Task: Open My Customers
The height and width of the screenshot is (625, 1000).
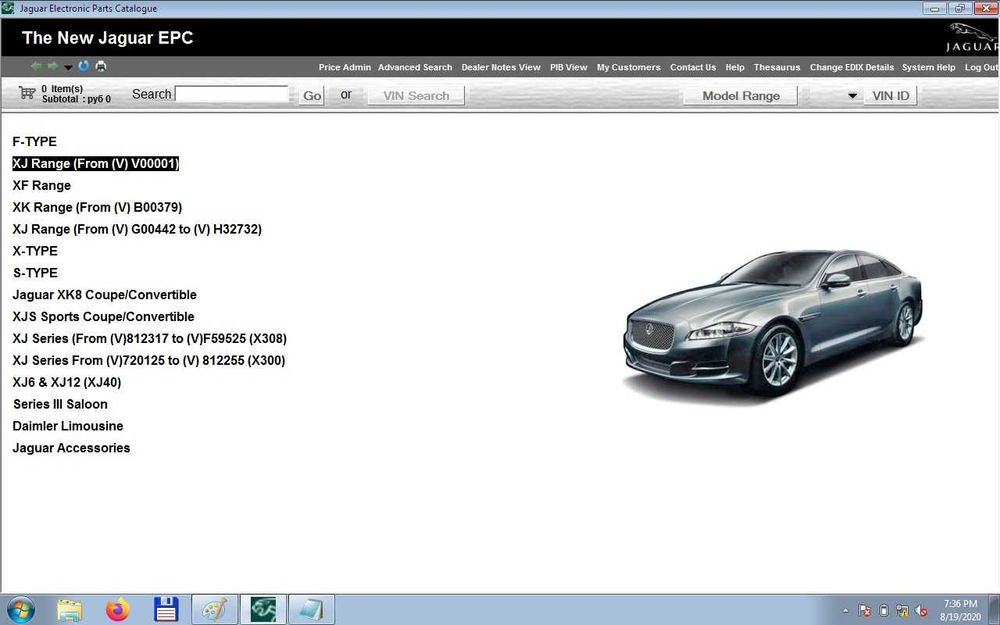Action: coord(628,67)
